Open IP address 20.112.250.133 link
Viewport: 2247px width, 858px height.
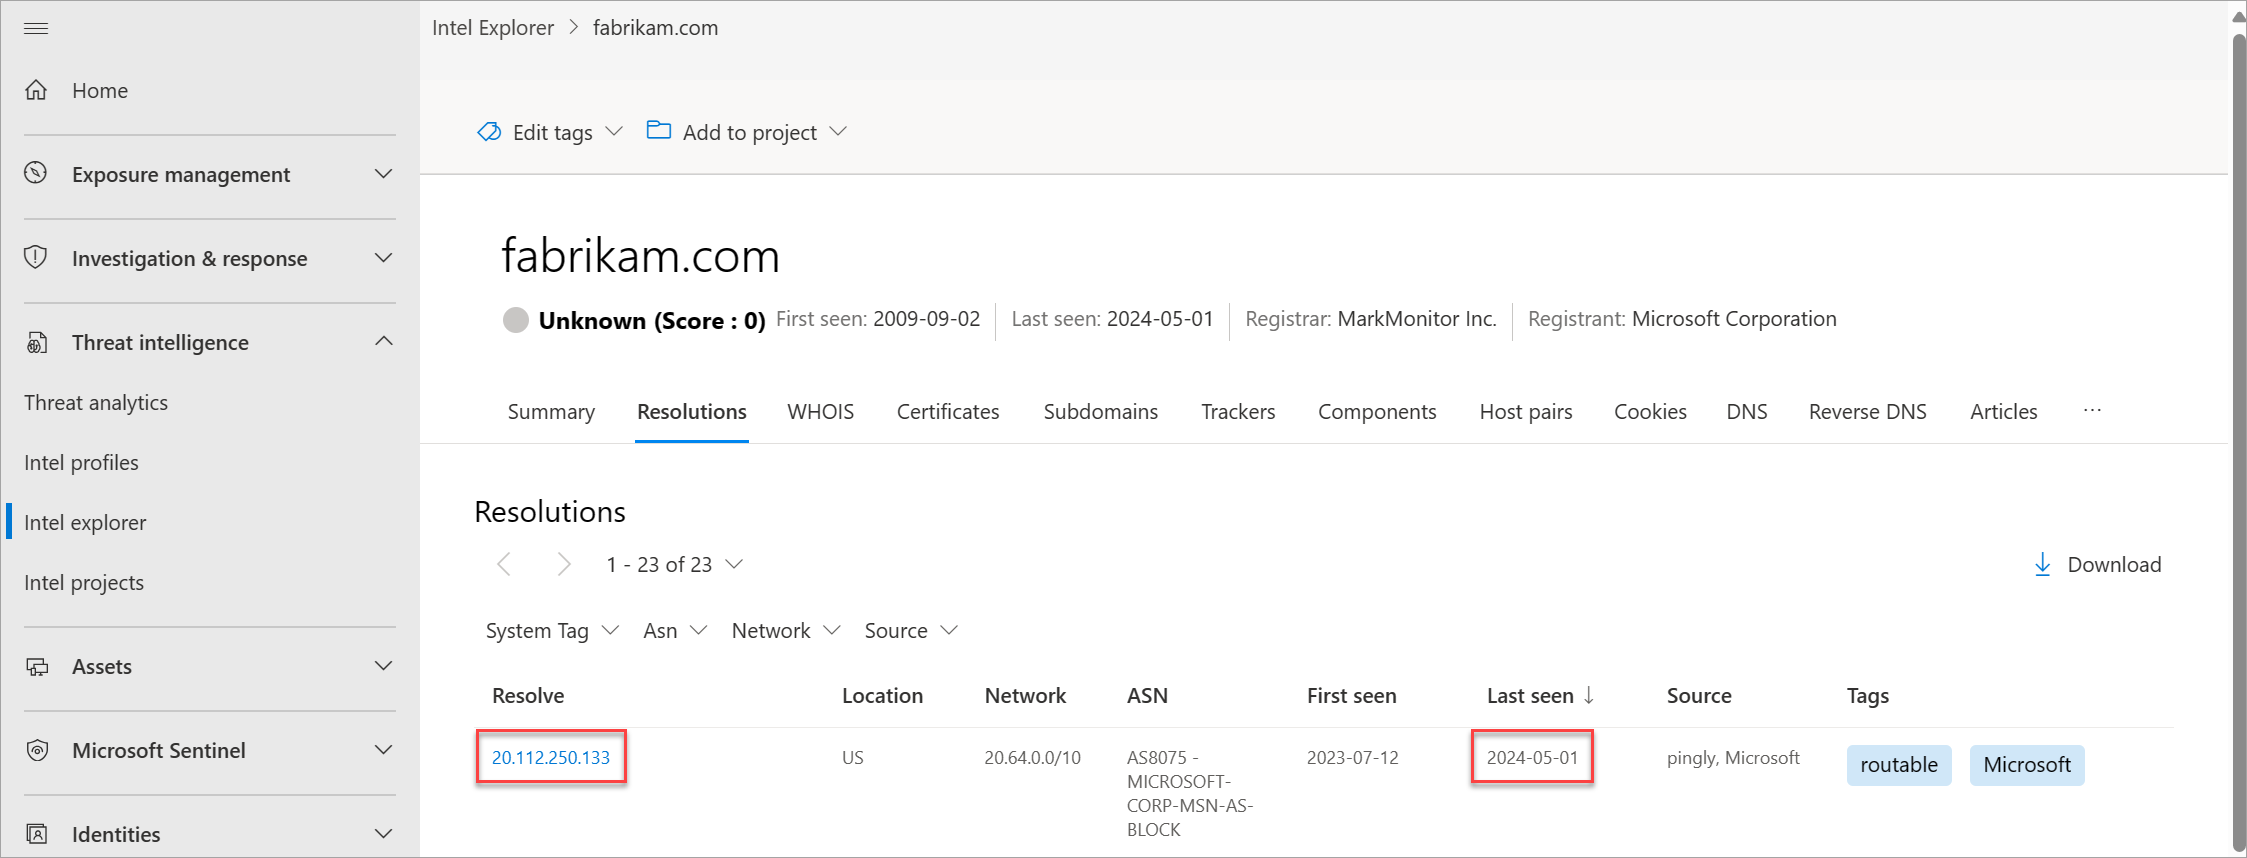[551, 758]
